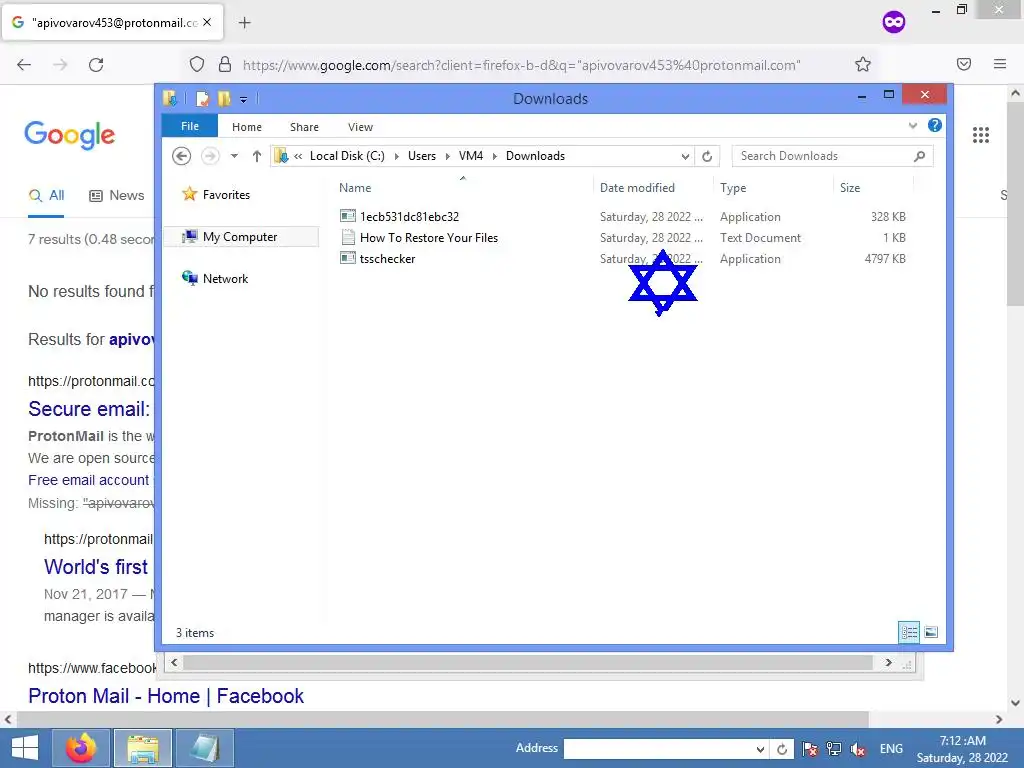Open the View ribbon tab
Viewport: 1024px width, 768px height.
click(x=360, y=127)
